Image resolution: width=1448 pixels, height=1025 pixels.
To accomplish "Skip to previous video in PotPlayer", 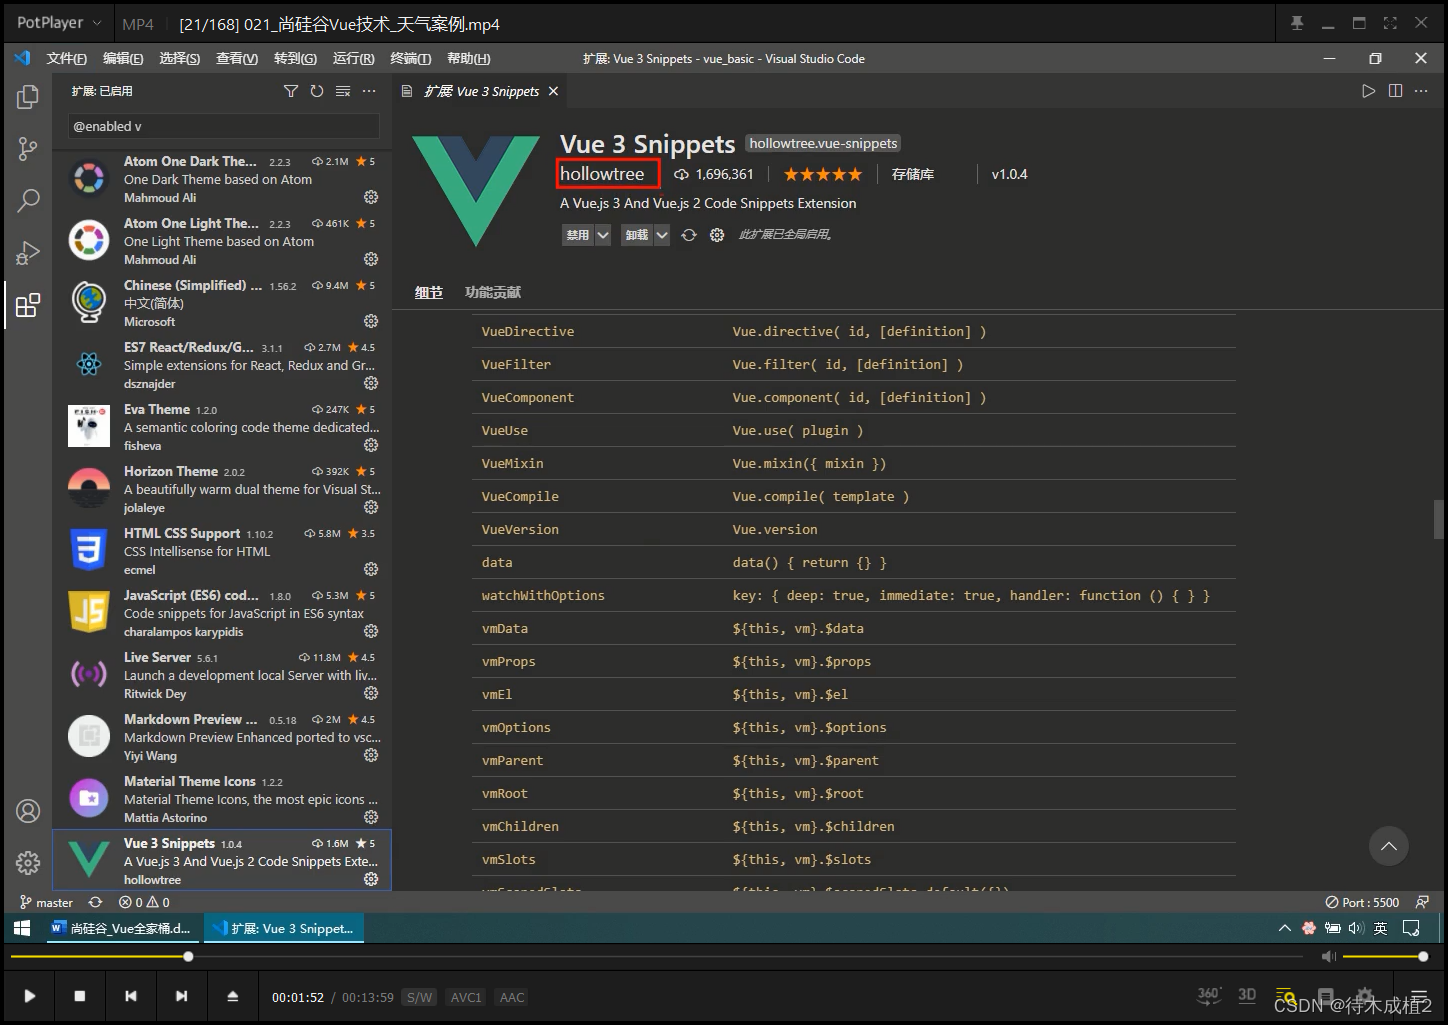I will point(130,996).
